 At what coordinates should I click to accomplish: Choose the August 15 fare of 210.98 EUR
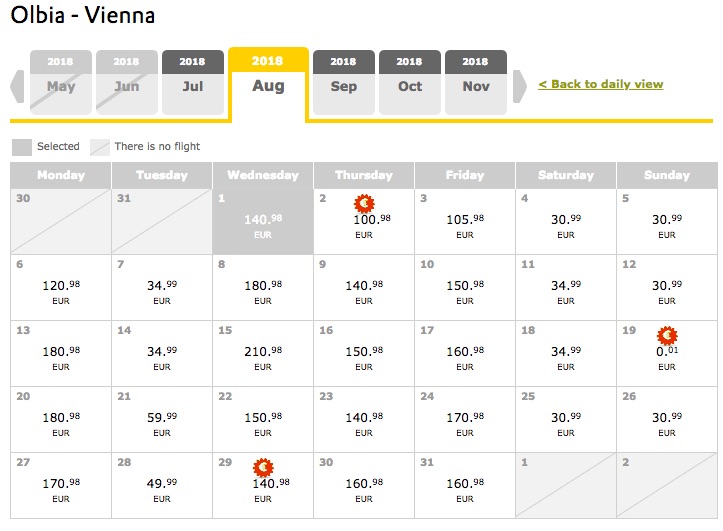pos(263,354)
